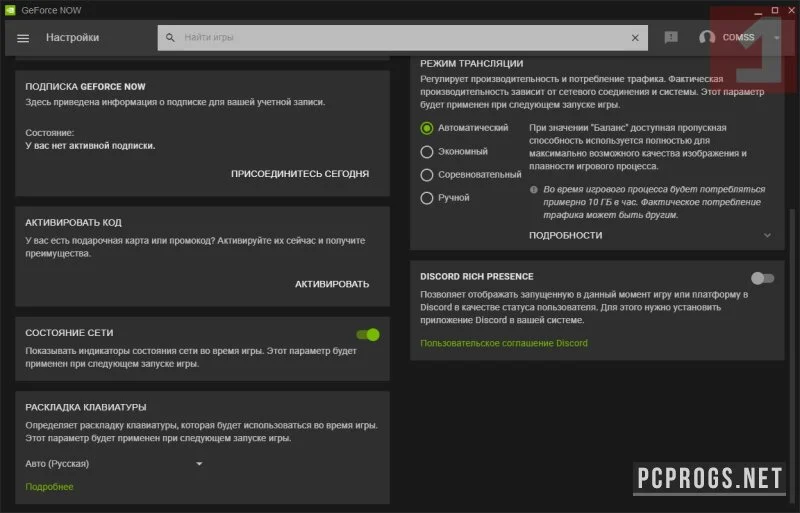This screenshot has width=800, height=513.
Task: Click the 'РАСКЛАДКА КЛАВИАТУРЫ' heading
Action: 86,407
